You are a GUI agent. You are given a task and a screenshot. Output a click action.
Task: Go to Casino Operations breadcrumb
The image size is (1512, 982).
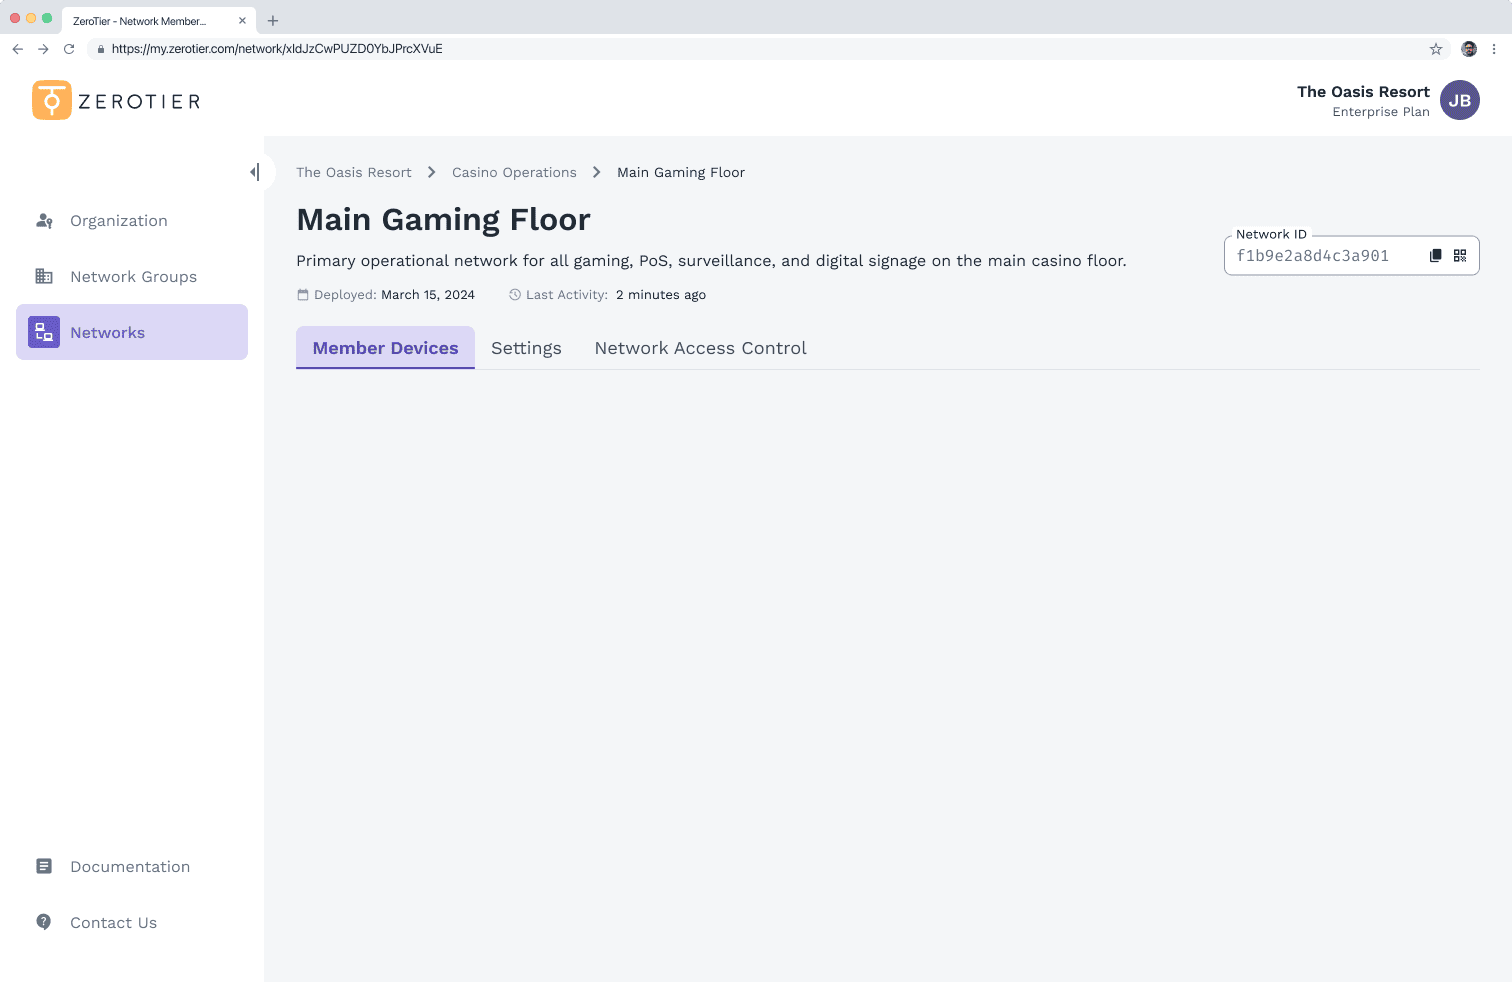point(514,173)
